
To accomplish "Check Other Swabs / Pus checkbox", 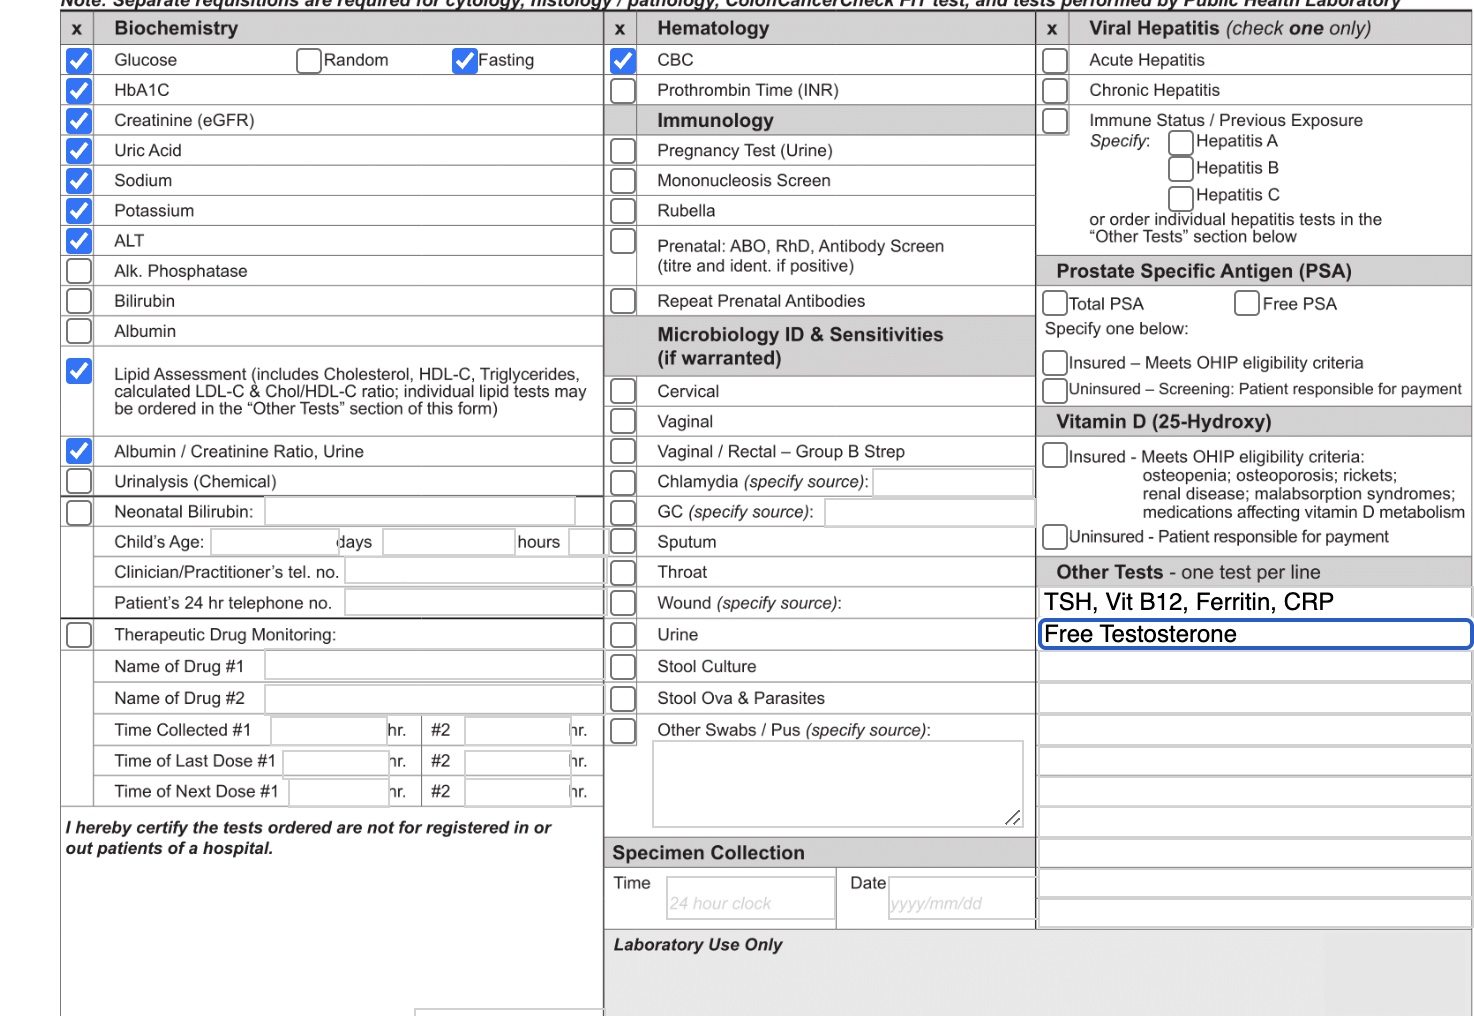I will (x=623, y=731).
